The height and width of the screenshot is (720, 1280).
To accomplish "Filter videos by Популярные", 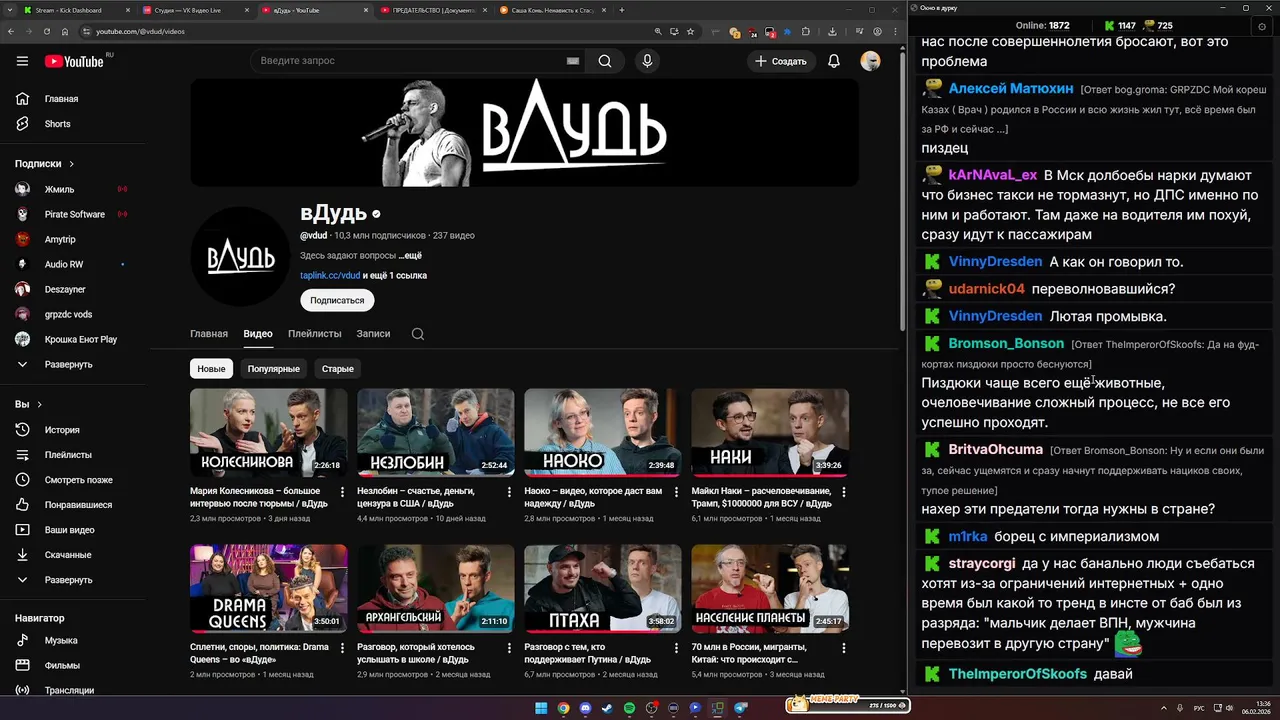I will tap(274, 369).
